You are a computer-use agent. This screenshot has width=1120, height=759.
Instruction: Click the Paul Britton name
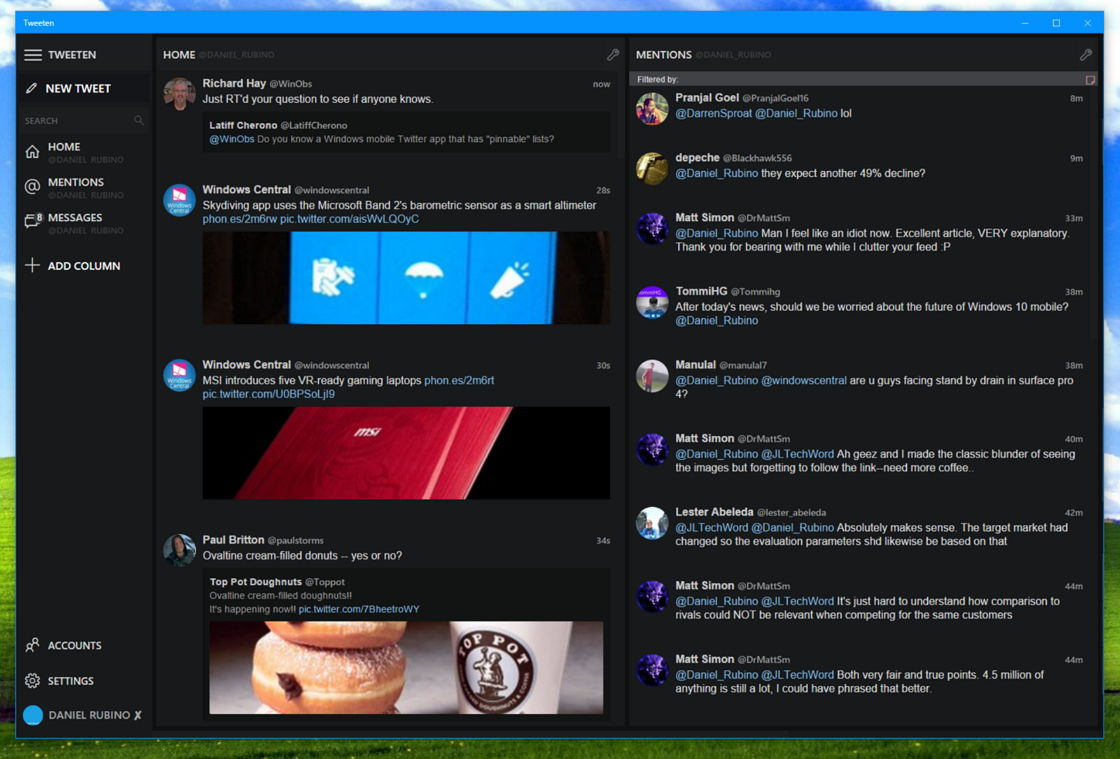[x=233, y=540]
